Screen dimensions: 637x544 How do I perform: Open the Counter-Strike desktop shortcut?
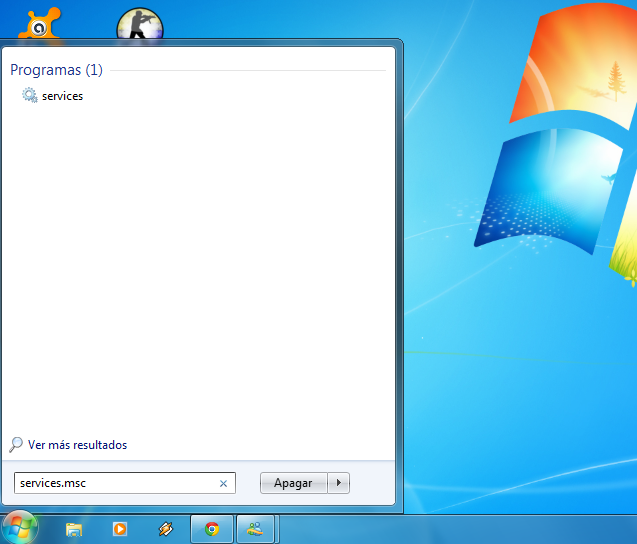(x=140, y=24)
